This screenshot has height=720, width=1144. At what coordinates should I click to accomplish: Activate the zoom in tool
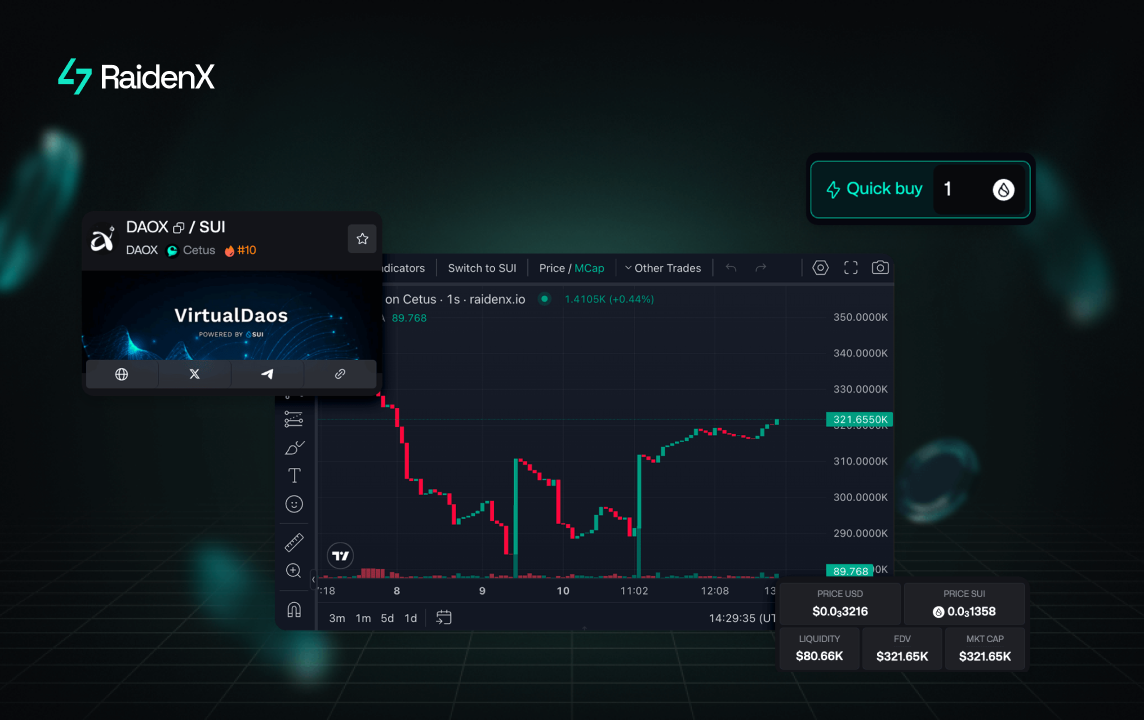pos(294,570)
